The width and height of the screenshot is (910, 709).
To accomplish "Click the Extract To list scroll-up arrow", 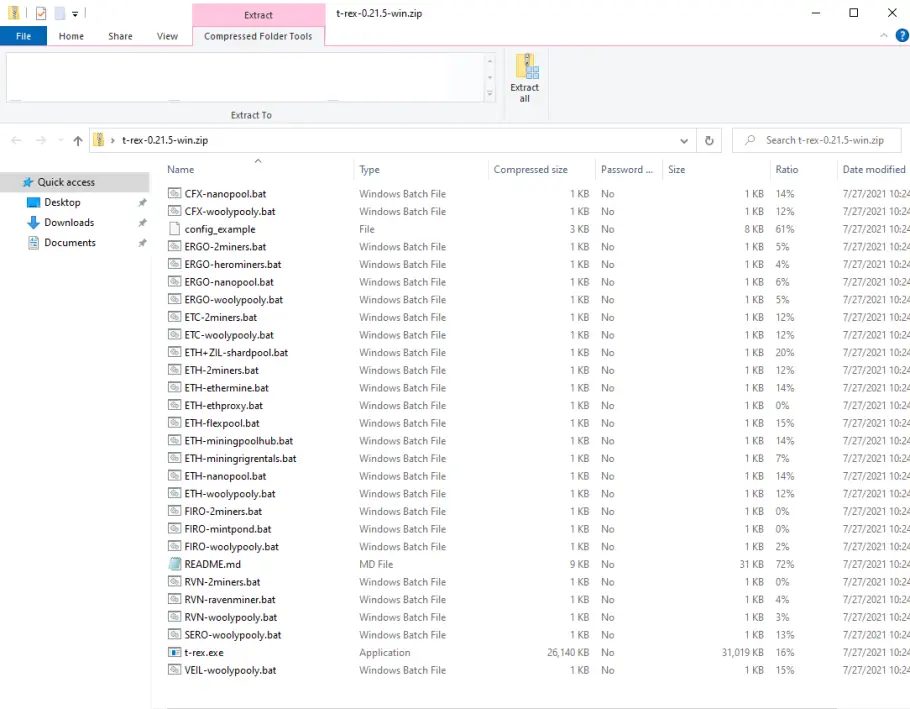I will 490,61.
